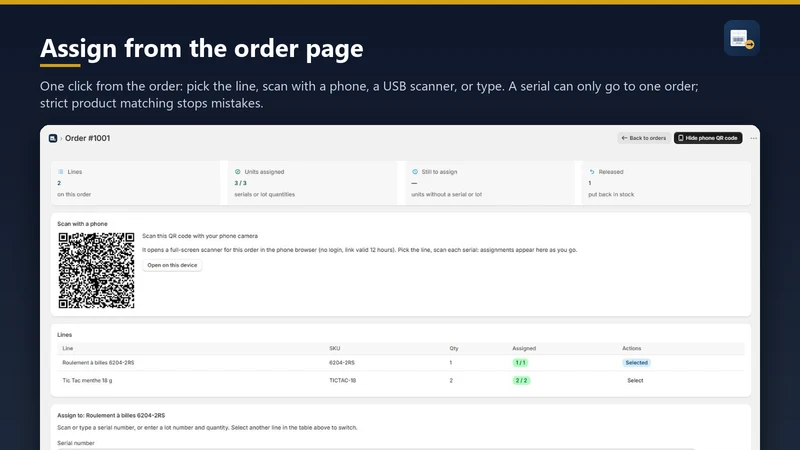Click Hide phone QR code button
800x450 pixels.
click(708, 138)
